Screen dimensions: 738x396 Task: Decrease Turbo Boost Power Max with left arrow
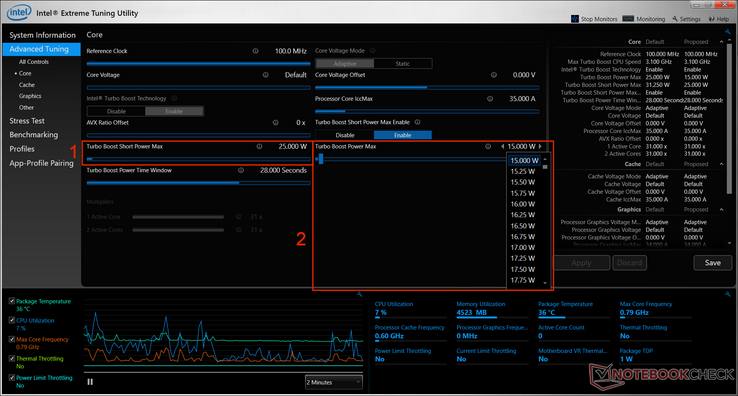[x=503, y=146]
